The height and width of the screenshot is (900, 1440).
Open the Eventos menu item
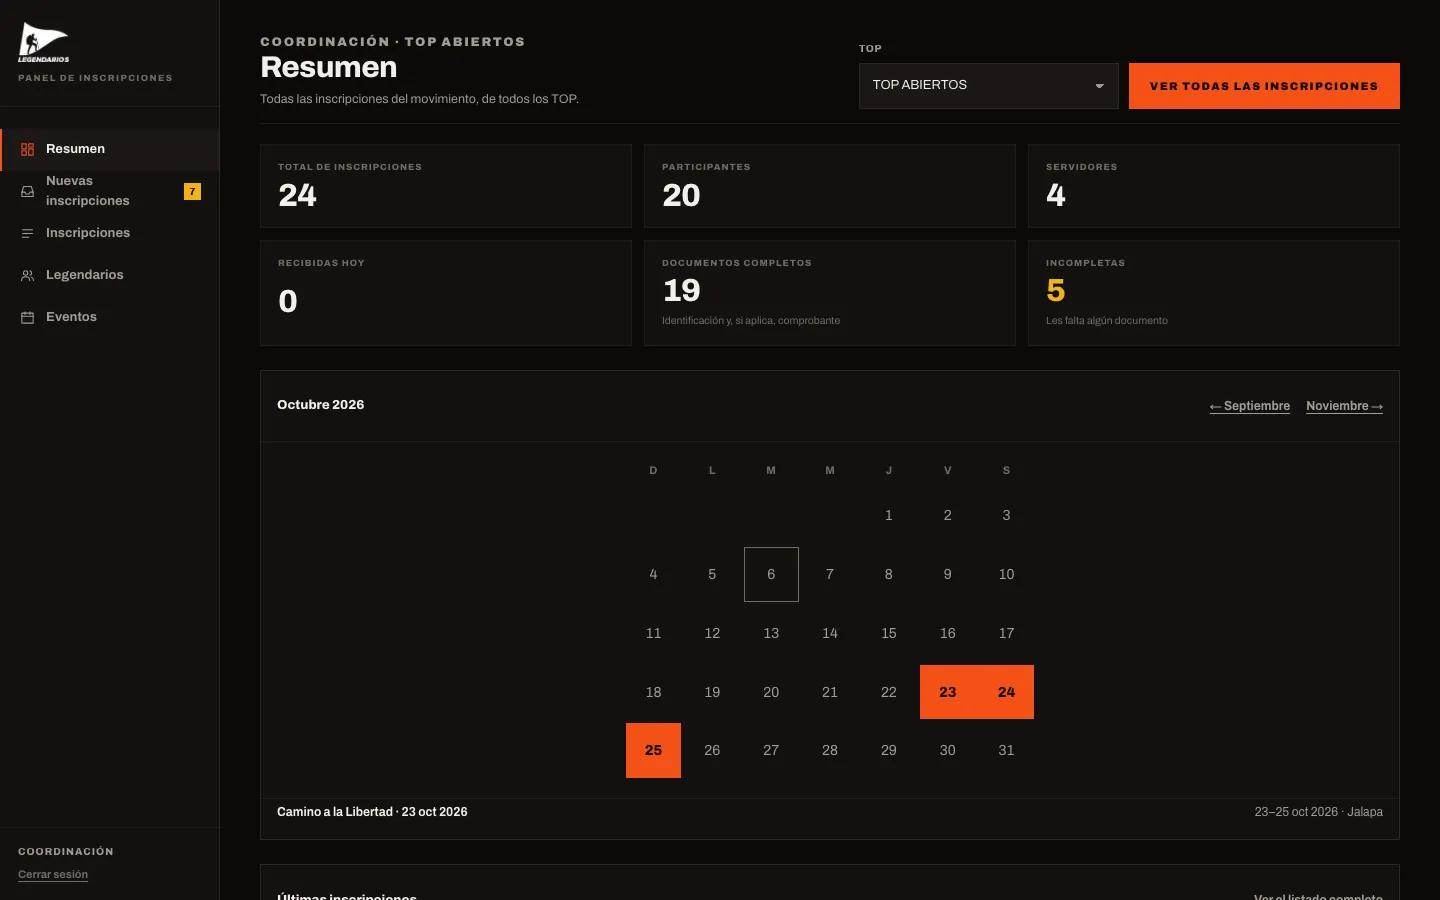tap(109, 317)
